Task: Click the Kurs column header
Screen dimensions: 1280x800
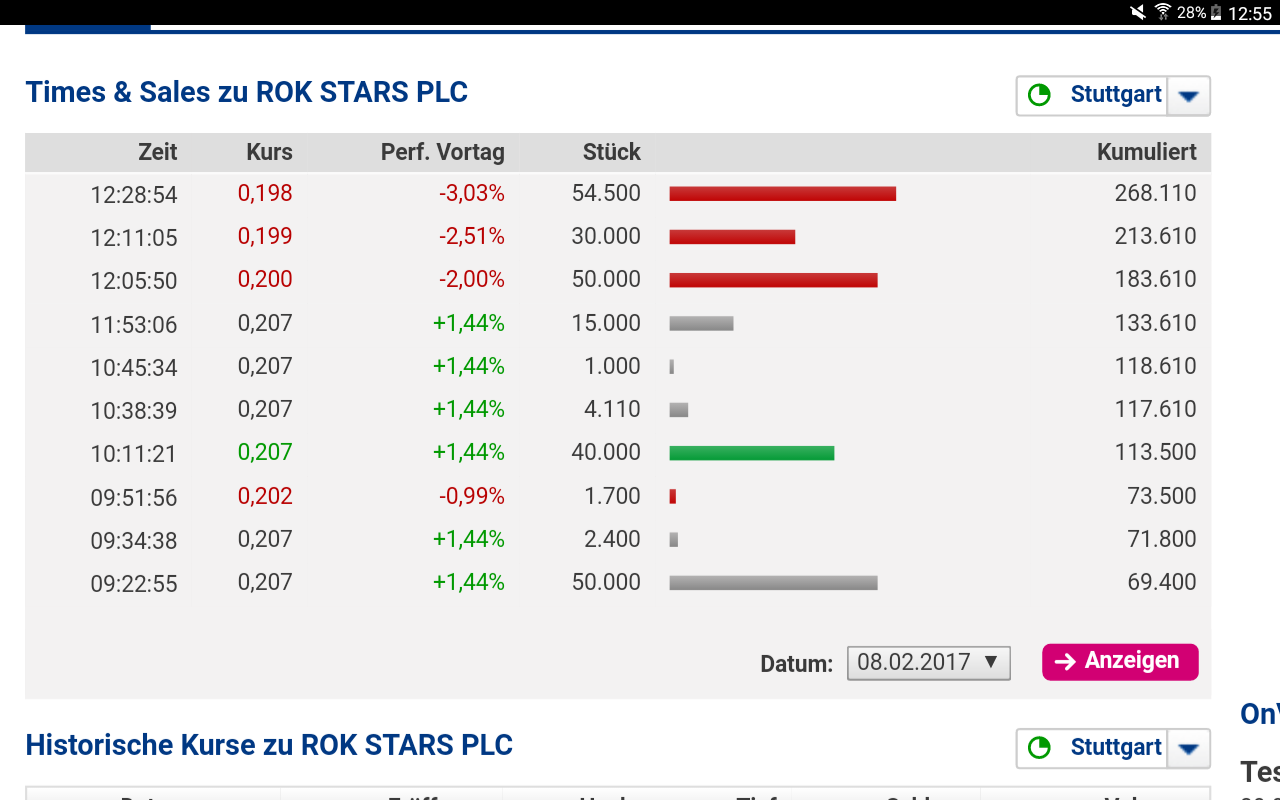Action: tap(269, 152)
